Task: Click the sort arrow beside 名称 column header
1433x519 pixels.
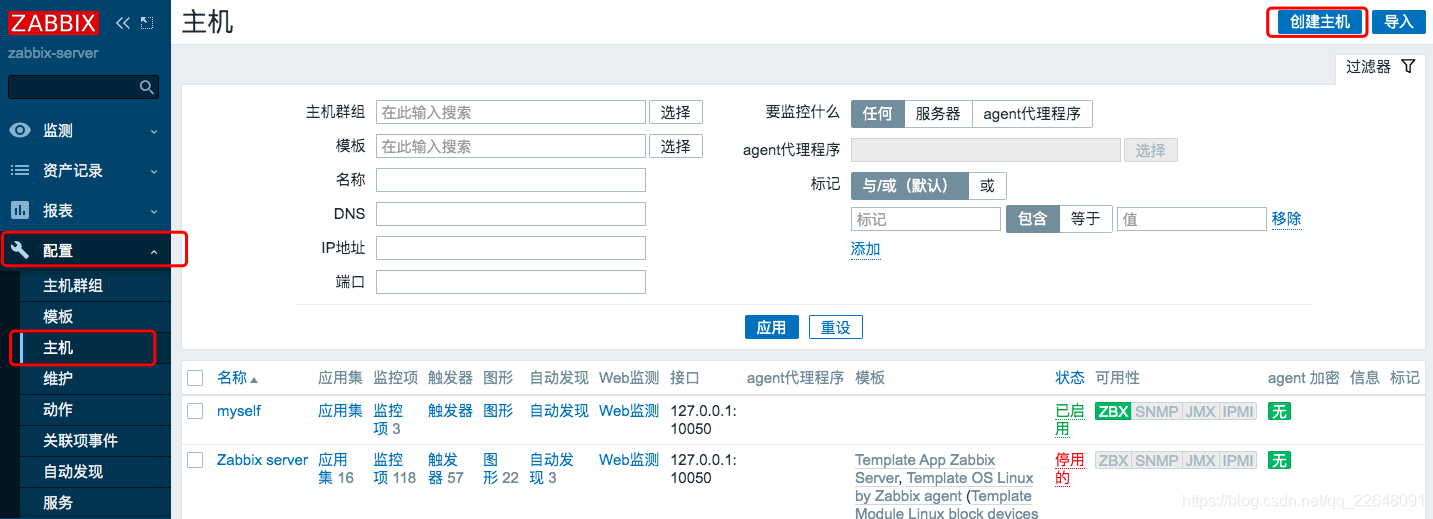Action: pyautogui.click(x=254, y=379)
